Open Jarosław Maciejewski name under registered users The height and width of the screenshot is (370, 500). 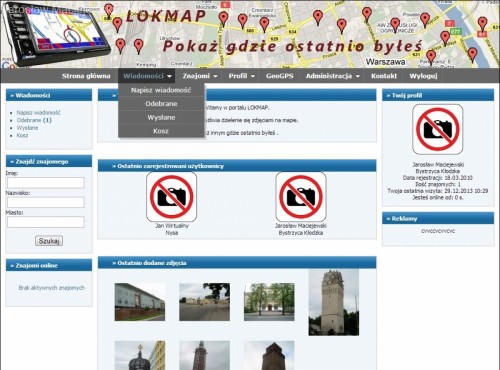301,226
